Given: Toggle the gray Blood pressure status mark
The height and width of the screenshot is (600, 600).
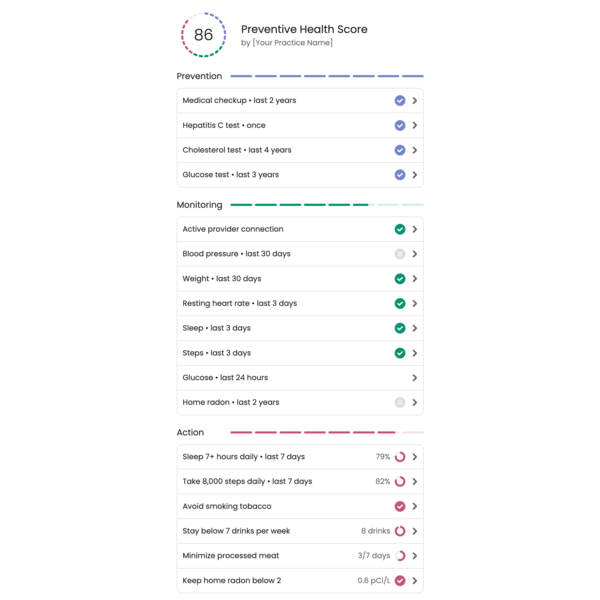Looking at the screenshot, I should click(400, 254).
